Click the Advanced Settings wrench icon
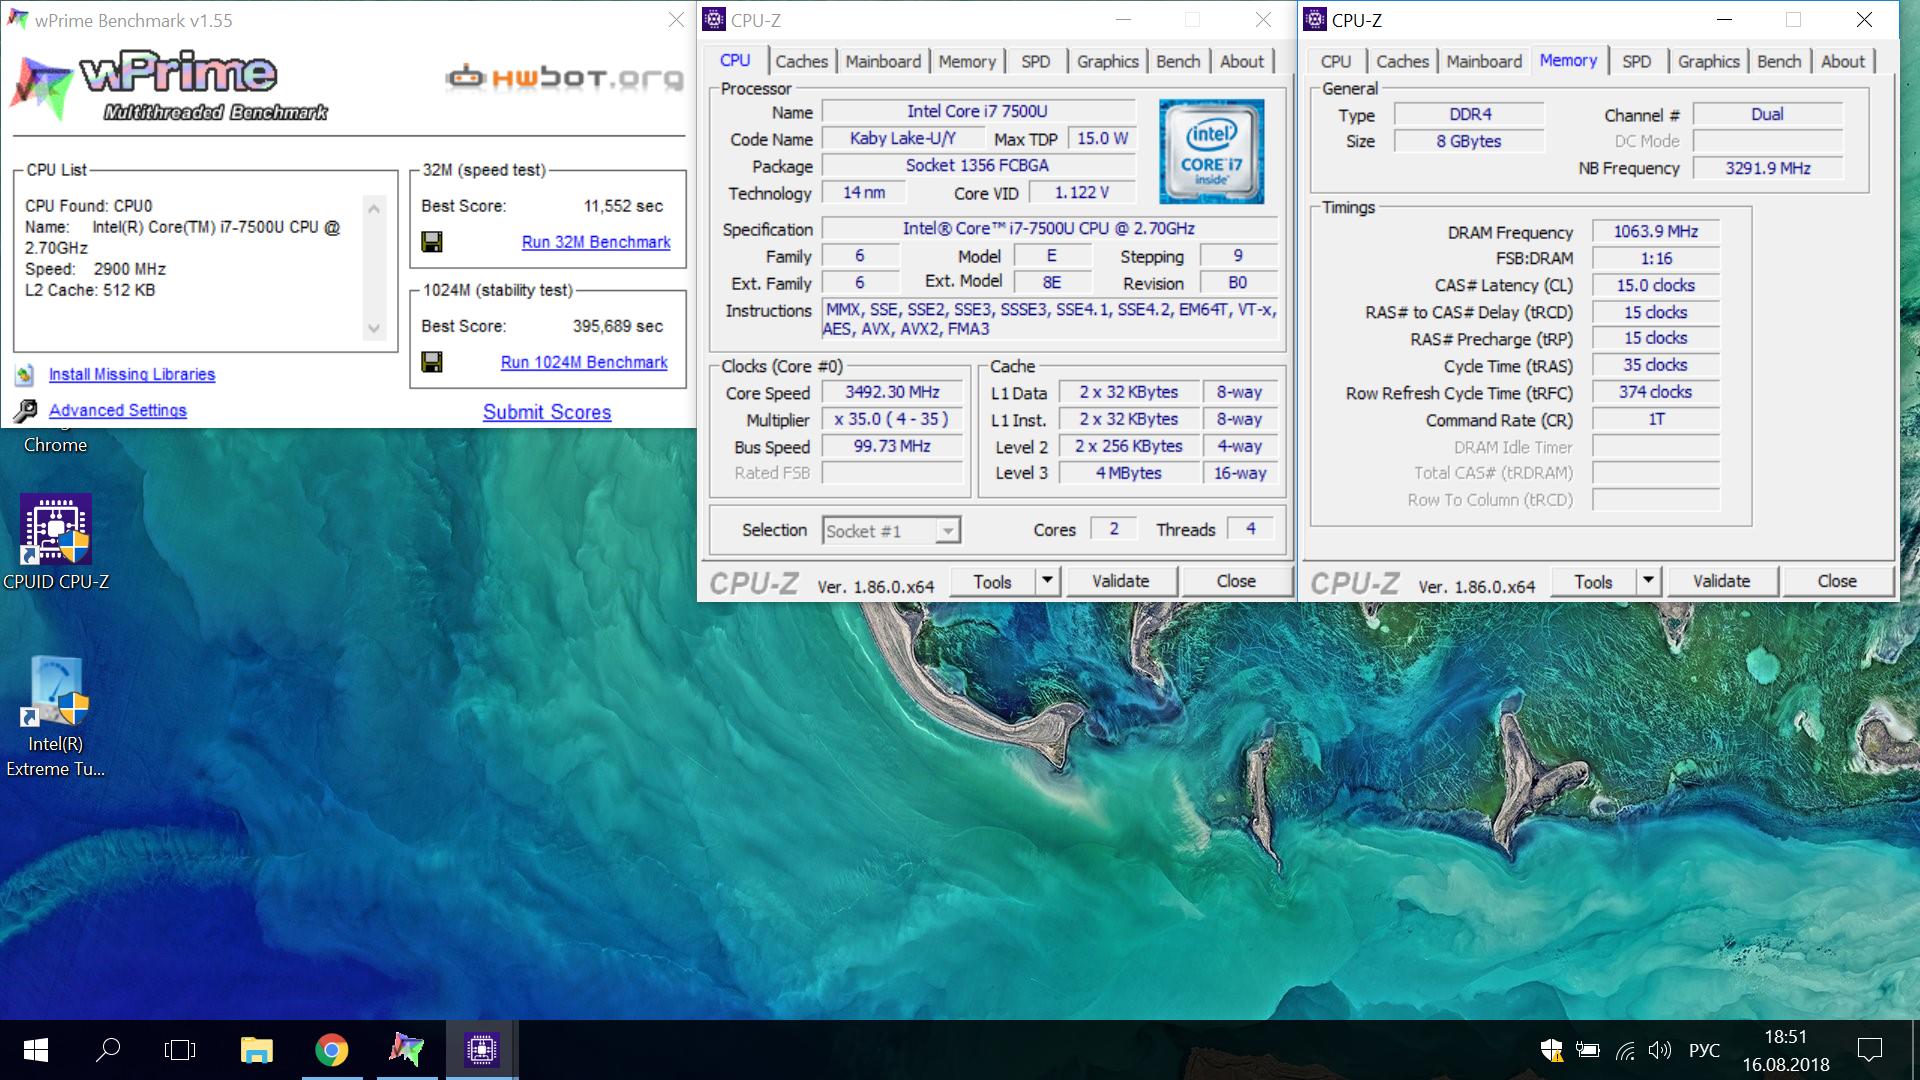Viewport: 1920px width, 1080px height. 25,411
